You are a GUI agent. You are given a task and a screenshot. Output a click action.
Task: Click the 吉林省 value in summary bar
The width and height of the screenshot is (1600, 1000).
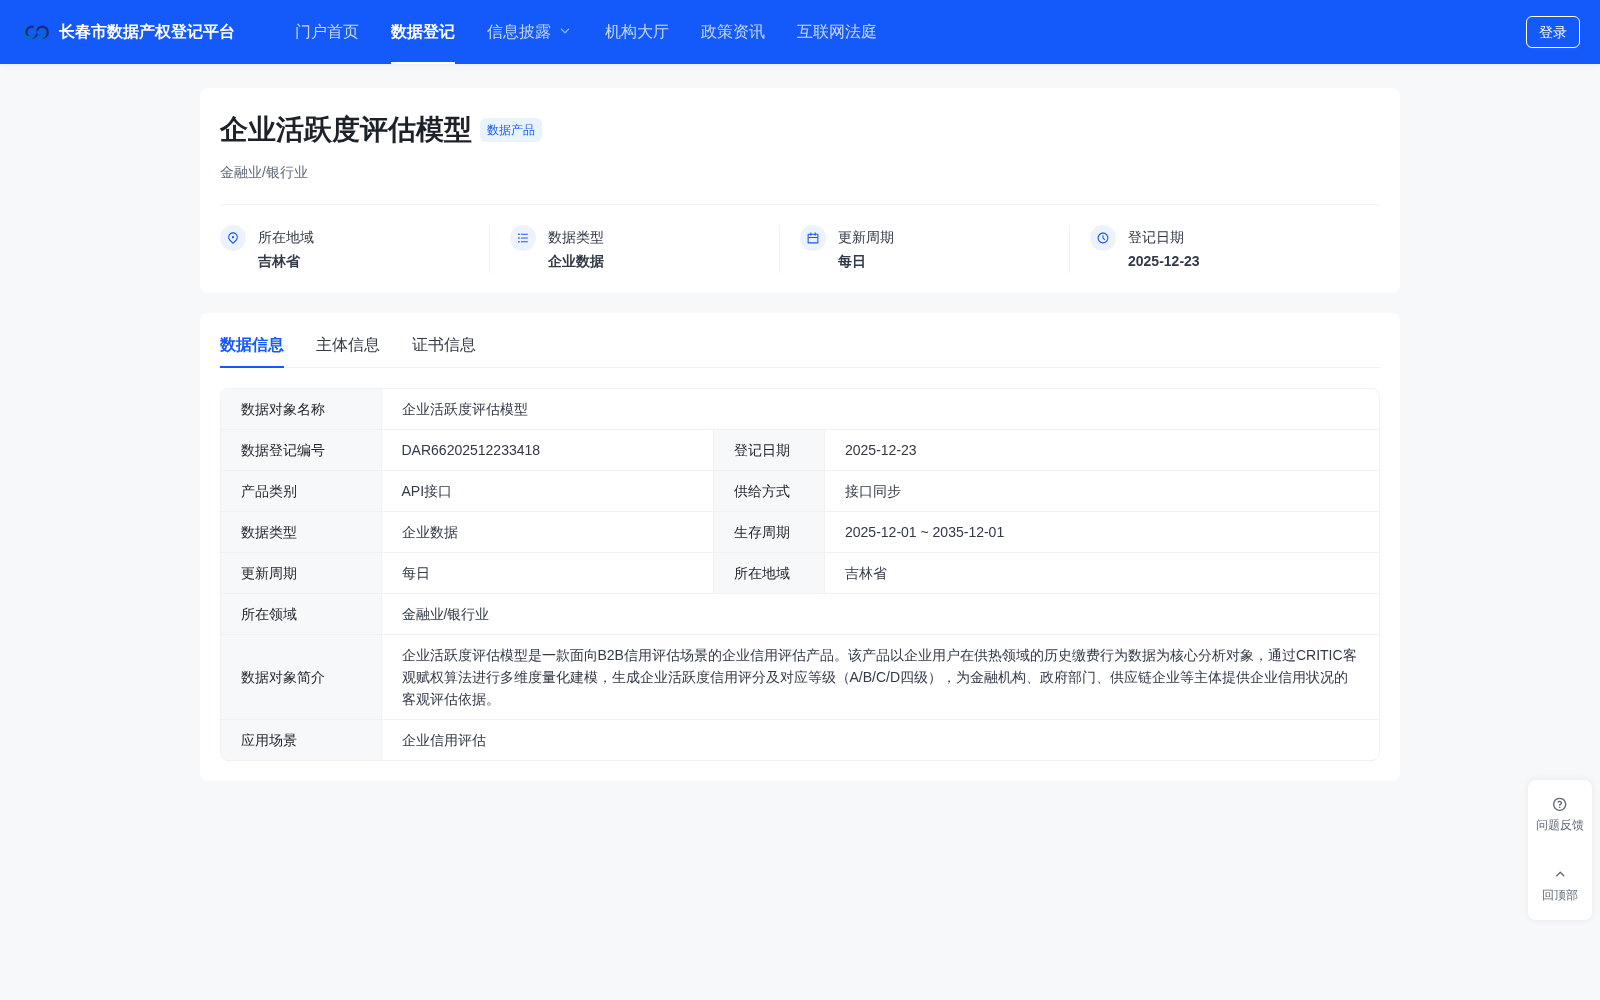pyautogui.click(x=279, y=261)
